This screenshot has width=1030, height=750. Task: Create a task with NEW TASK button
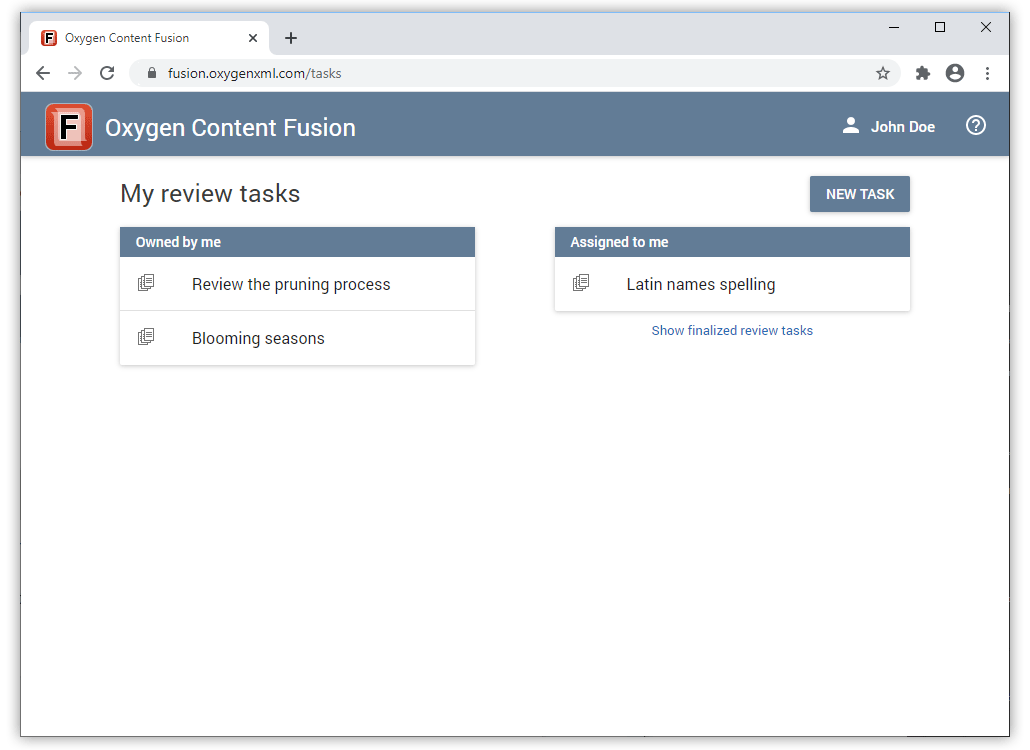coord(859,194)
